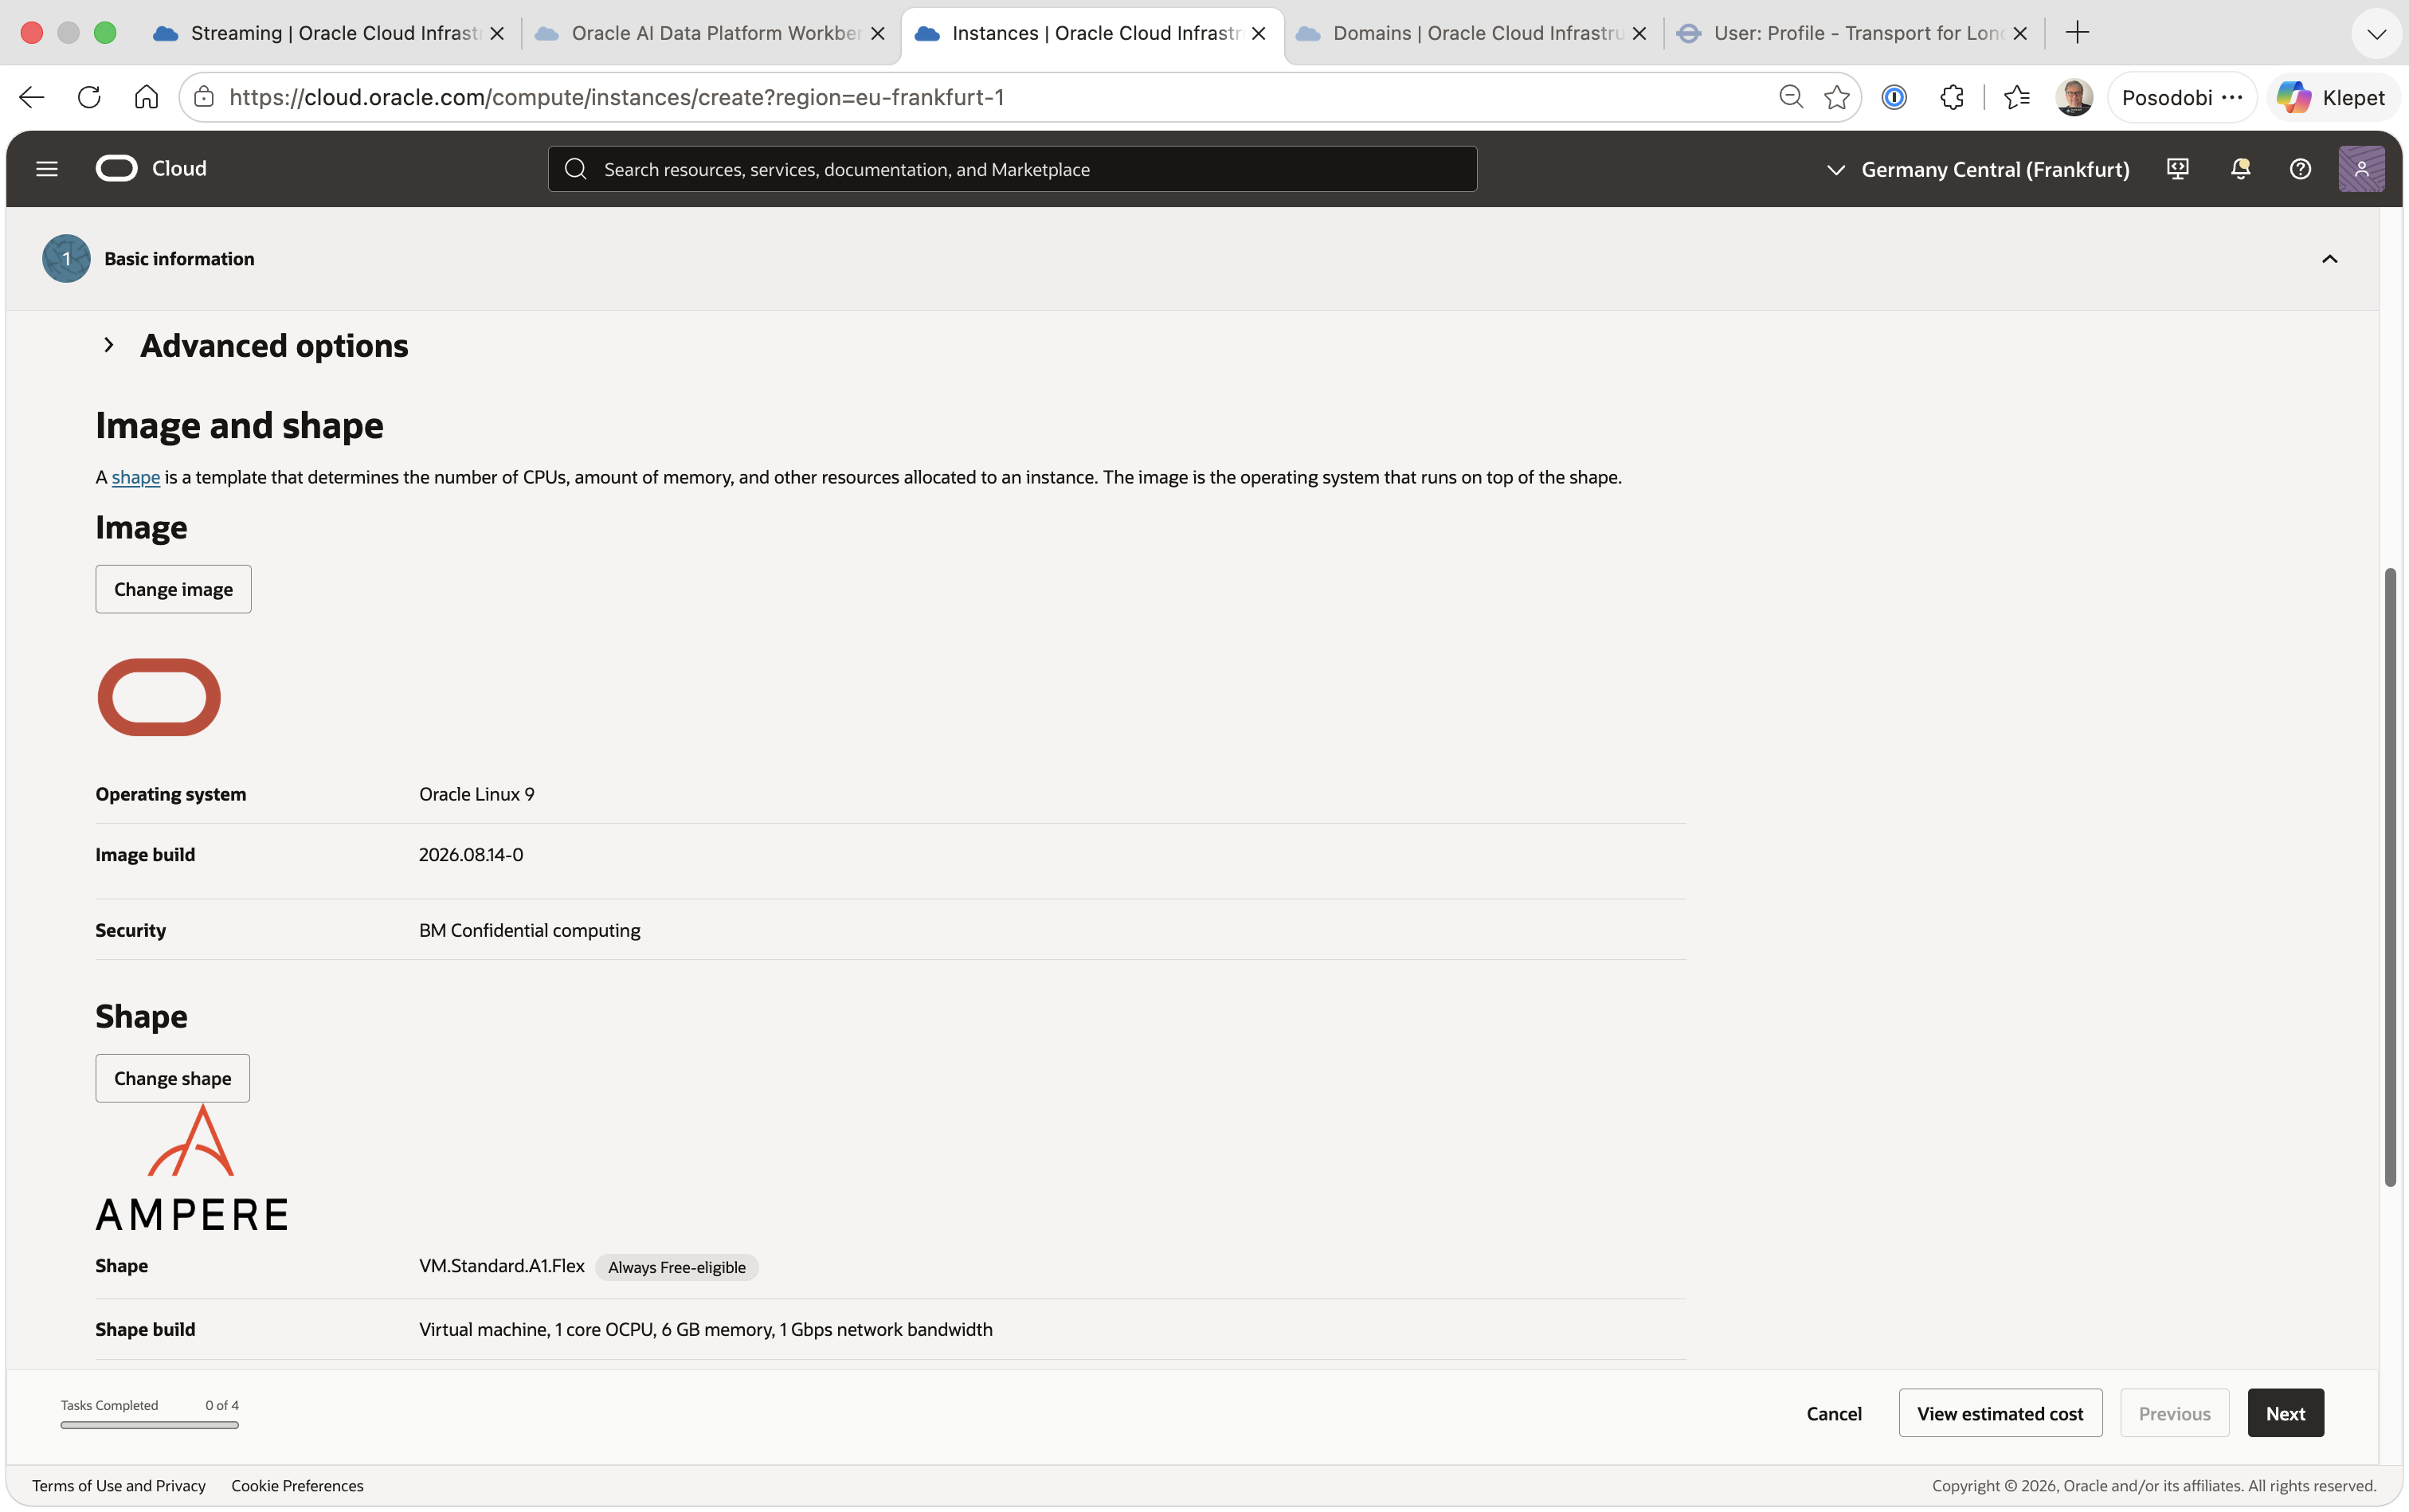The height and width of the screenshot is (1512, 2409).
Task: Go to the browser home page
Action: pos(146,97)
